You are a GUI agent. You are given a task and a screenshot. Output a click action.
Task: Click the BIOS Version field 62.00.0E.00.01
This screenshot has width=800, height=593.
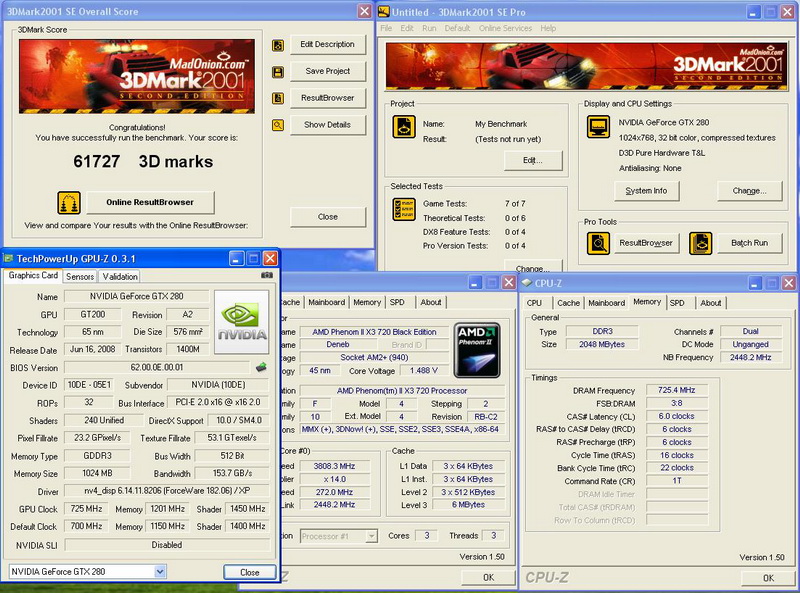click(x=157, y=367)
